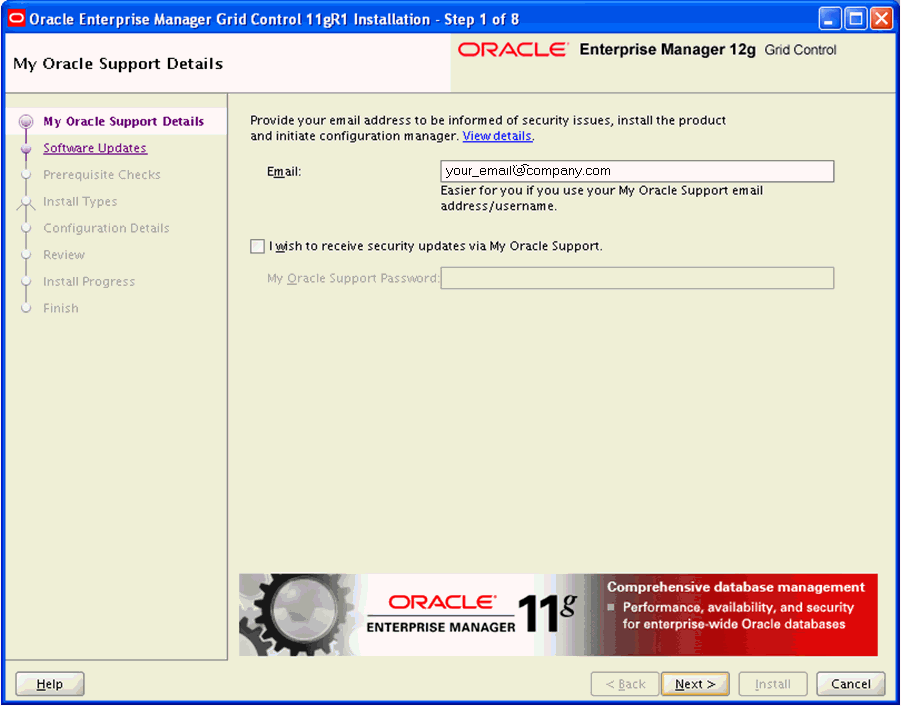Click the Finish step
The image size is (901, 706).
pos(60,308)
